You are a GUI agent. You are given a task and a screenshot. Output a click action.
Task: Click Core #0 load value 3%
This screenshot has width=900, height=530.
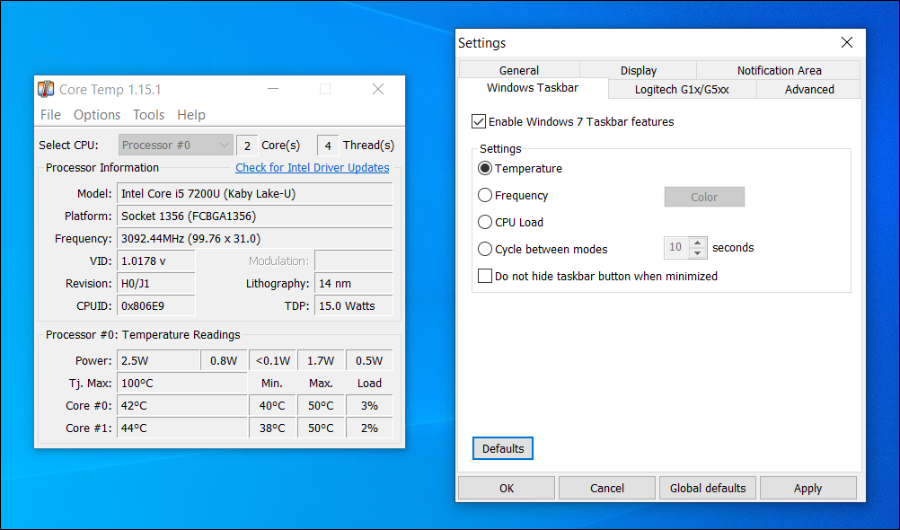(x=369, y=405)
